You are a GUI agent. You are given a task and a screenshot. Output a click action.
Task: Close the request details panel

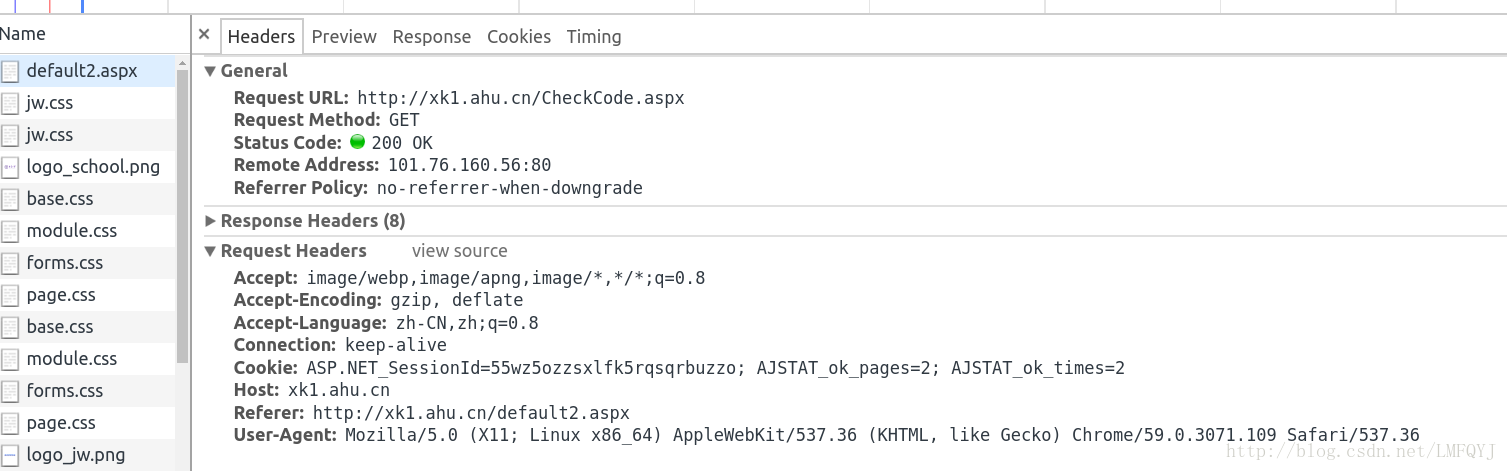pyautogui.click(x=204, y=34)
